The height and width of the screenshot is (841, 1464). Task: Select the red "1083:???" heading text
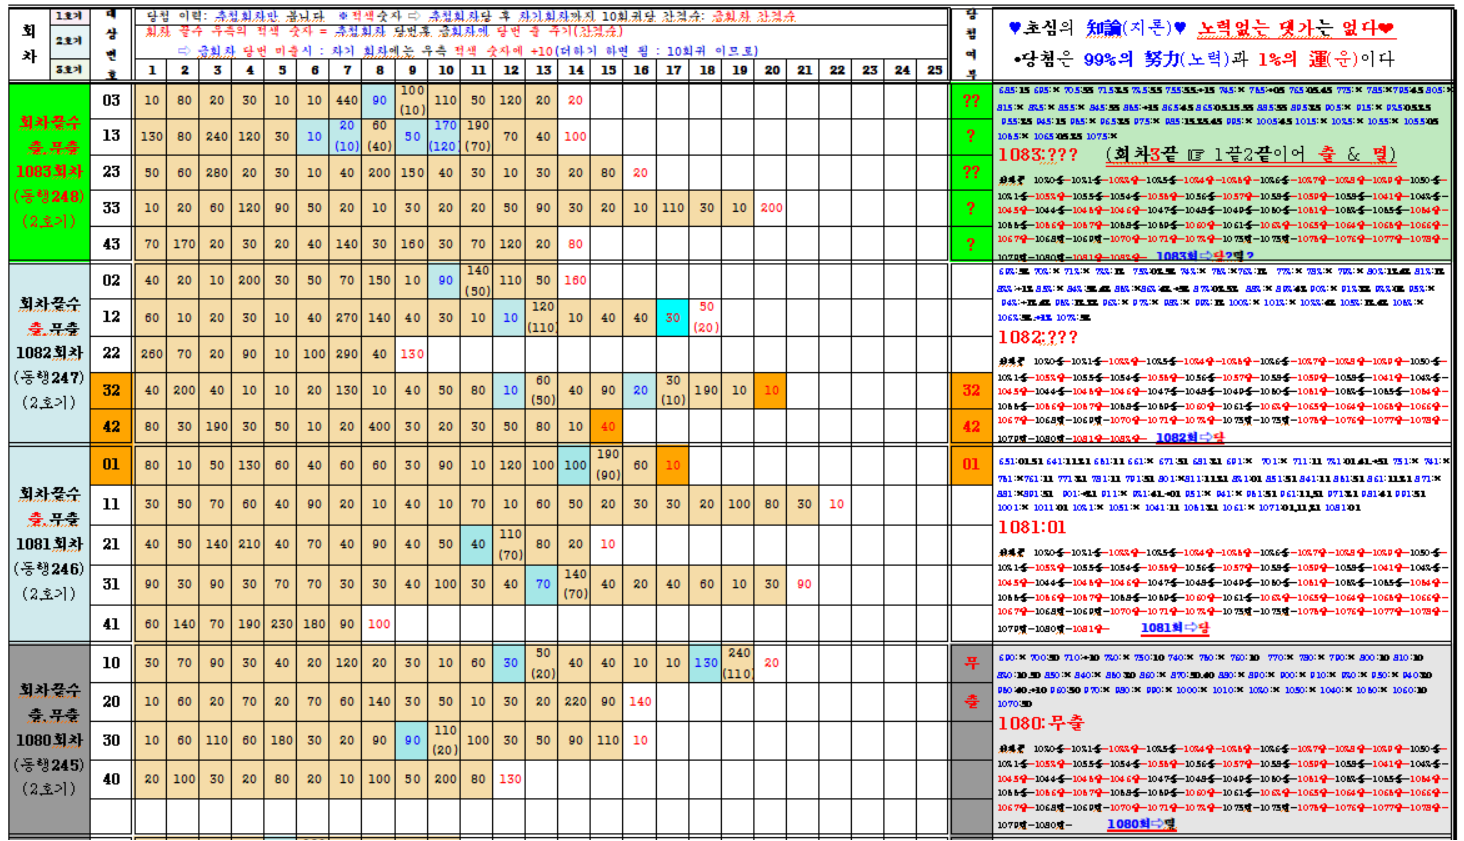(1038, 155)
